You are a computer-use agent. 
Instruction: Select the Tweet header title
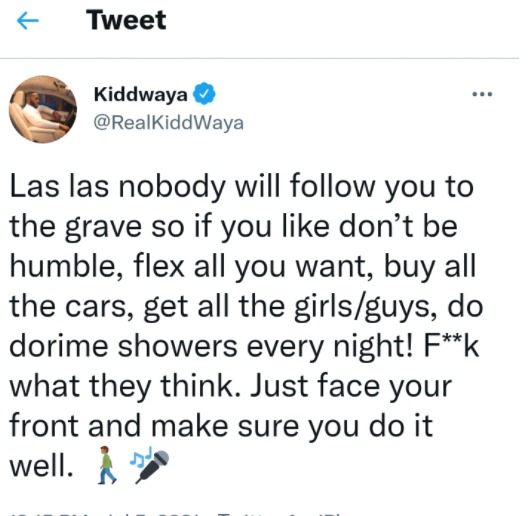point(126,20)
